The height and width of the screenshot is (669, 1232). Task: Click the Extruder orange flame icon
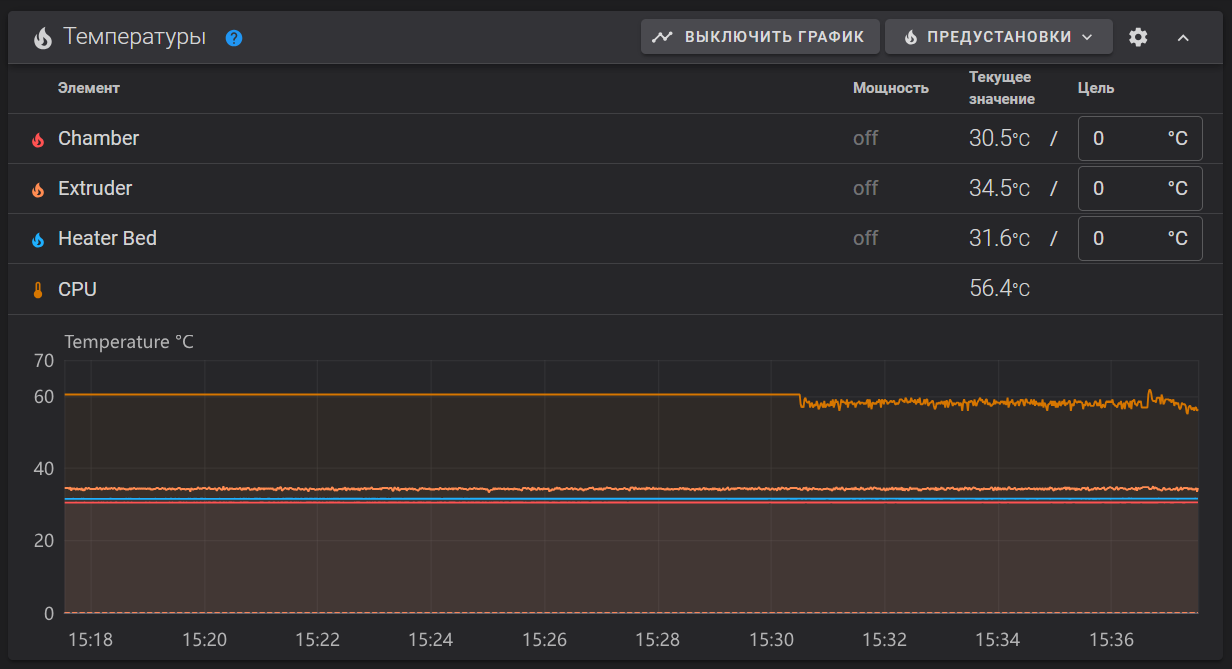(x=38, y=190)
